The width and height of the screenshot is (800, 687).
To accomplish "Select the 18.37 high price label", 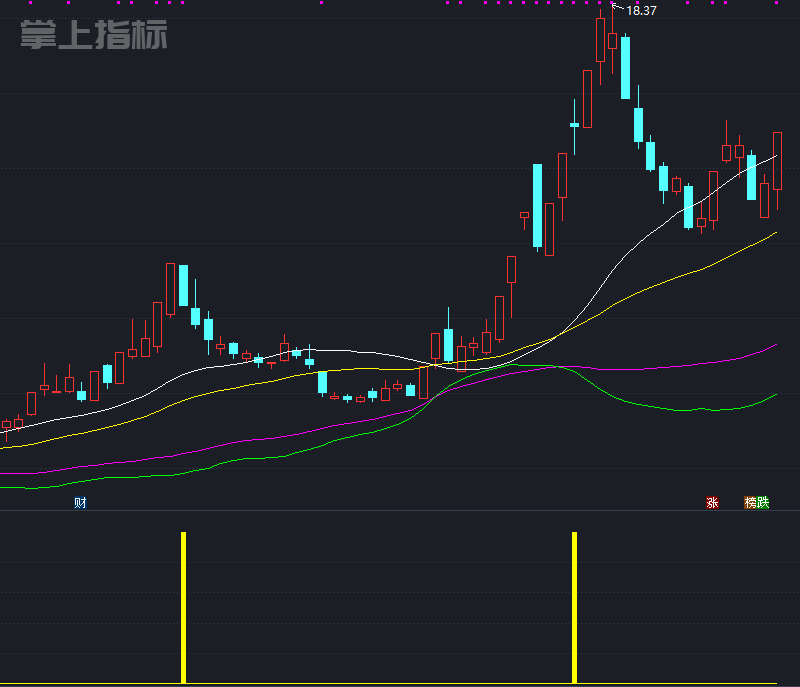I will [x=641, y=11].
